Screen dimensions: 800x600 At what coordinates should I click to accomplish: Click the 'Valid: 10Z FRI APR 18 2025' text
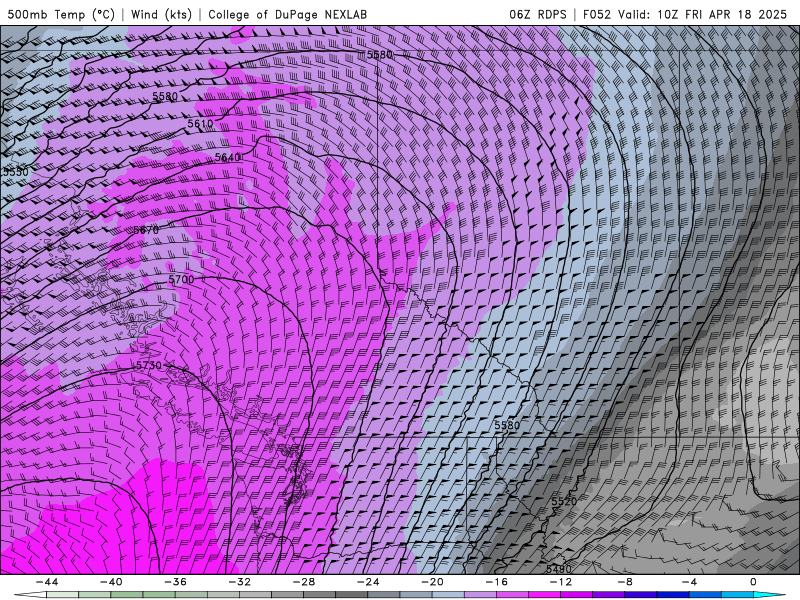pyautogui.click(x=703, y=14)
